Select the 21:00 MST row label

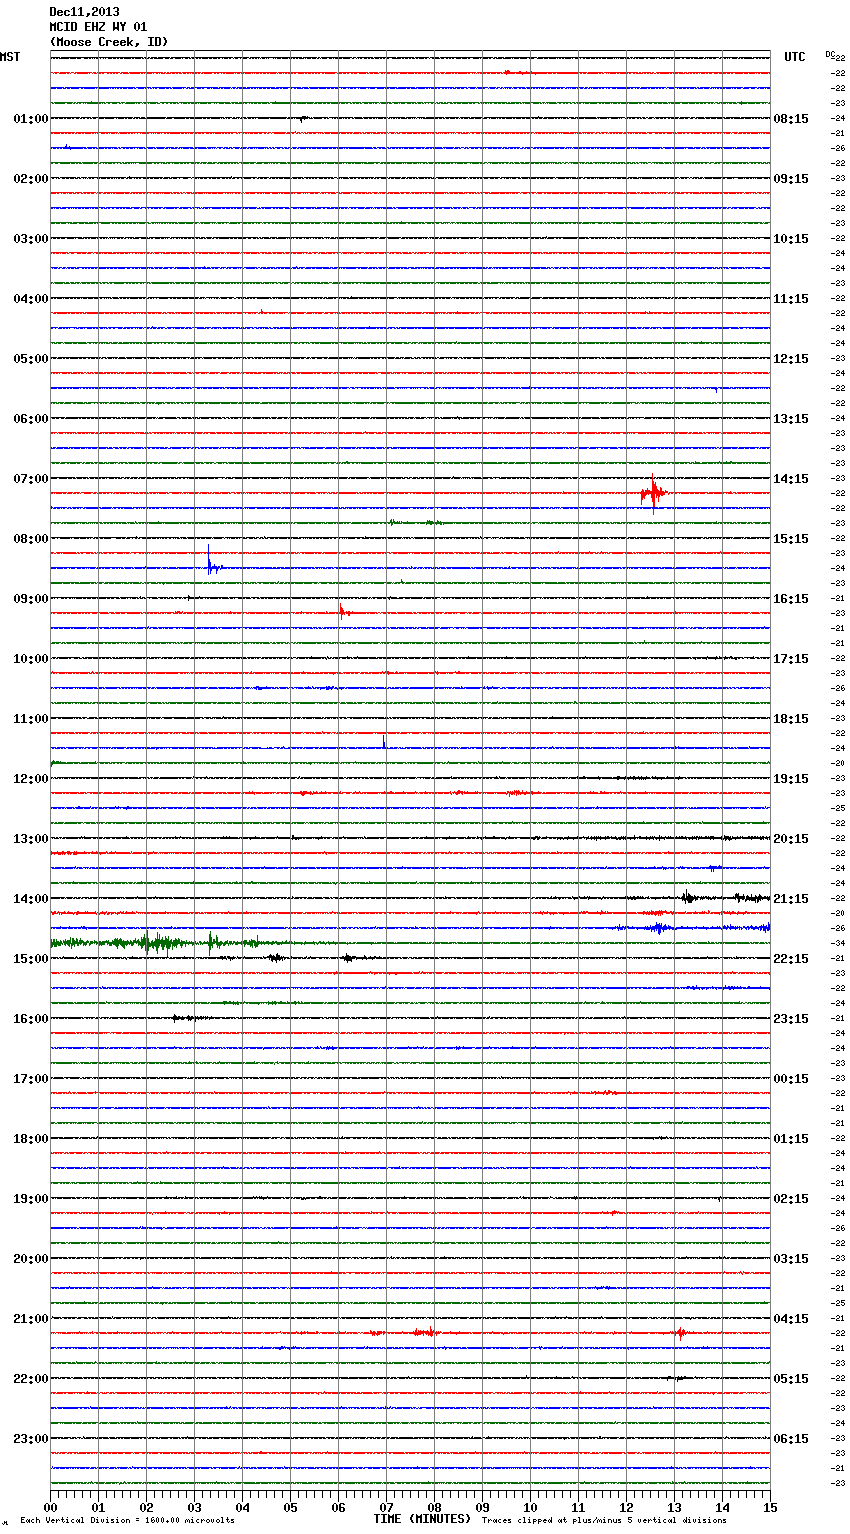(x=30, y=1319)
